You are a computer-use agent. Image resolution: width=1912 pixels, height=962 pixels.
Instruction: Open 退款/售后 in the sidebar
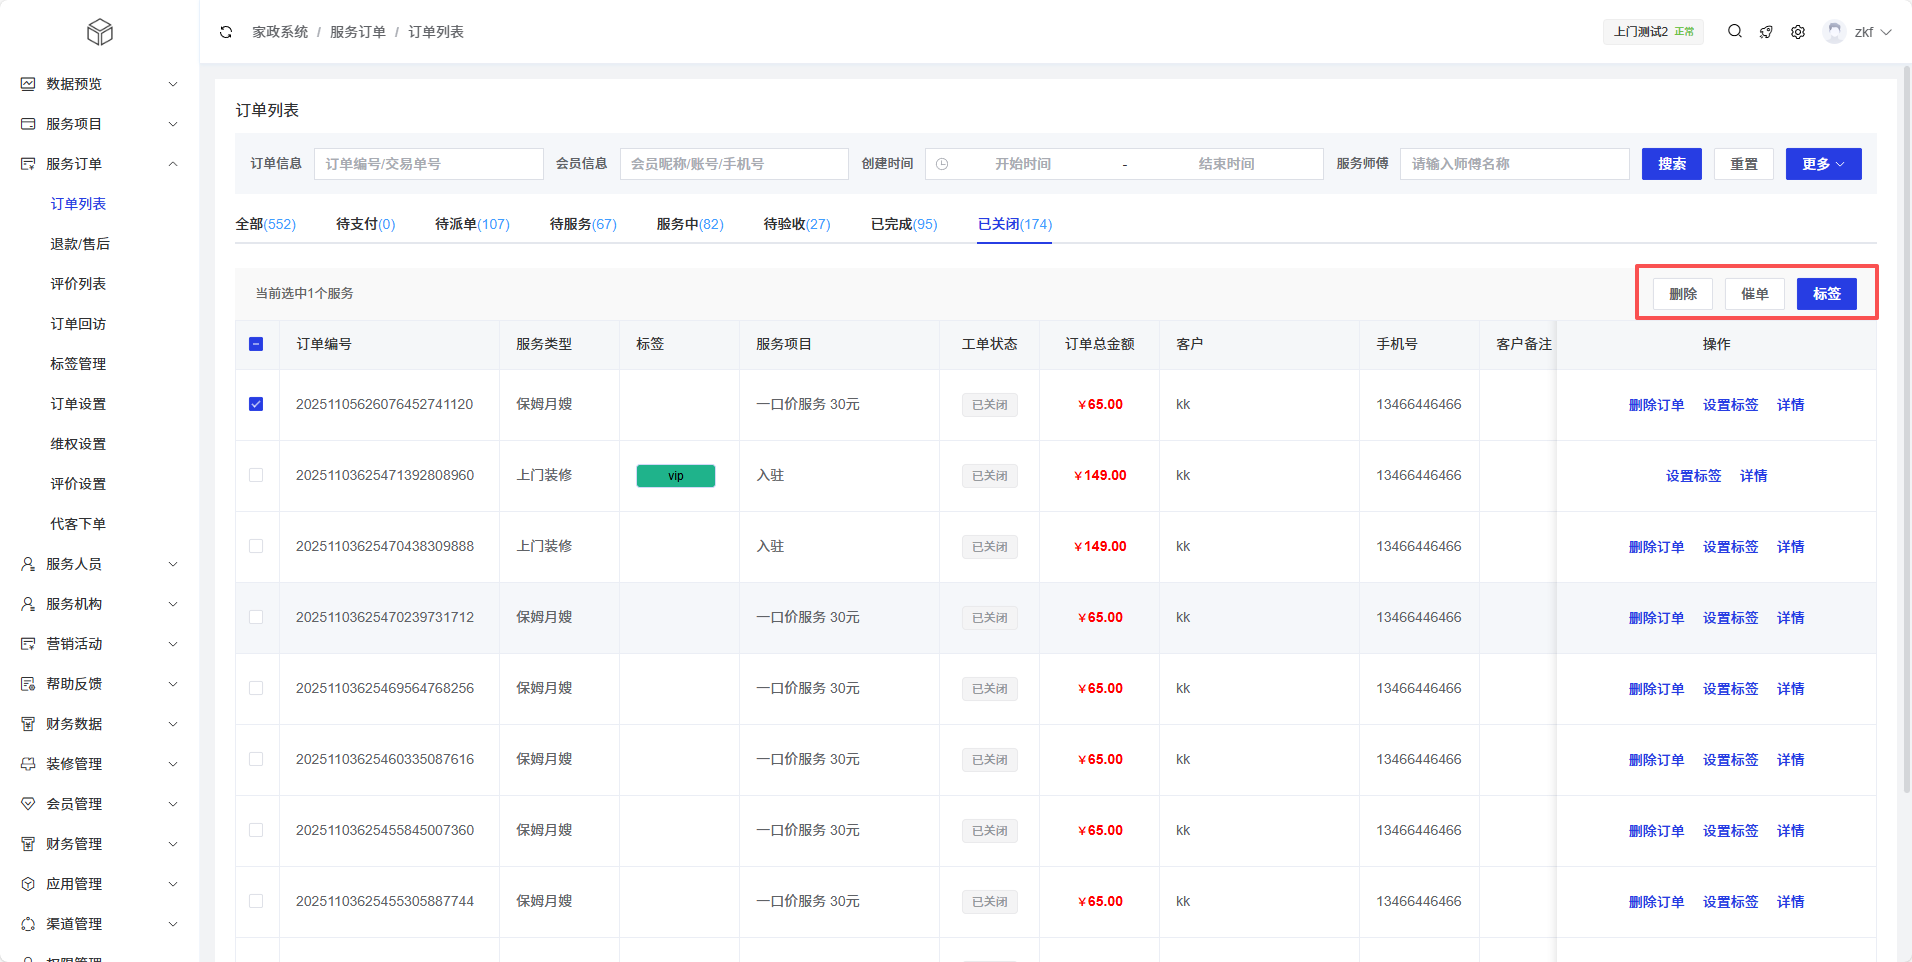pos(80,244)
